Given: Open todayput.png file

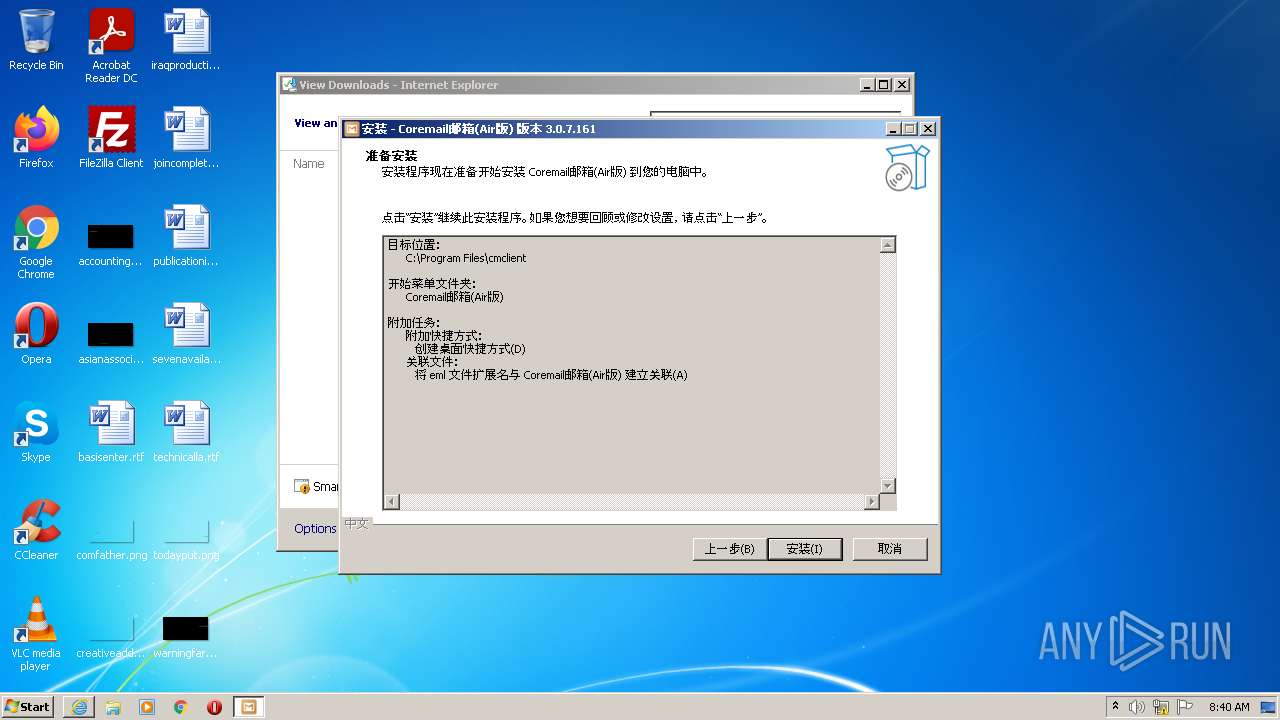Looking at the screenshot, I should [x=186, y=538].
